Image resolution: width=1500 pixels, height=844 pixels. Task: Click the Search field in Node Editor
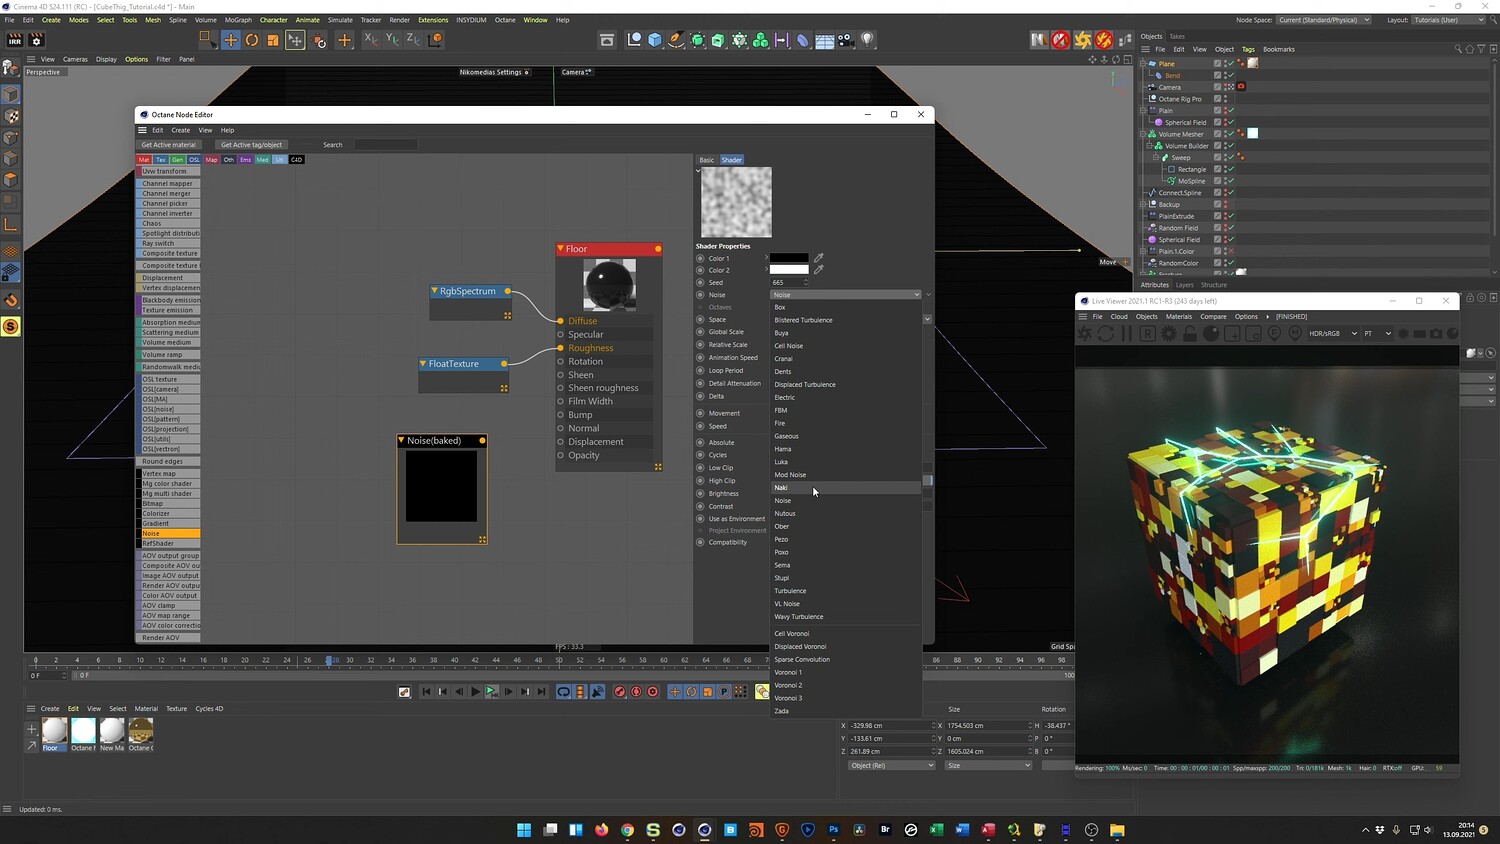click(x=385, y=145)
